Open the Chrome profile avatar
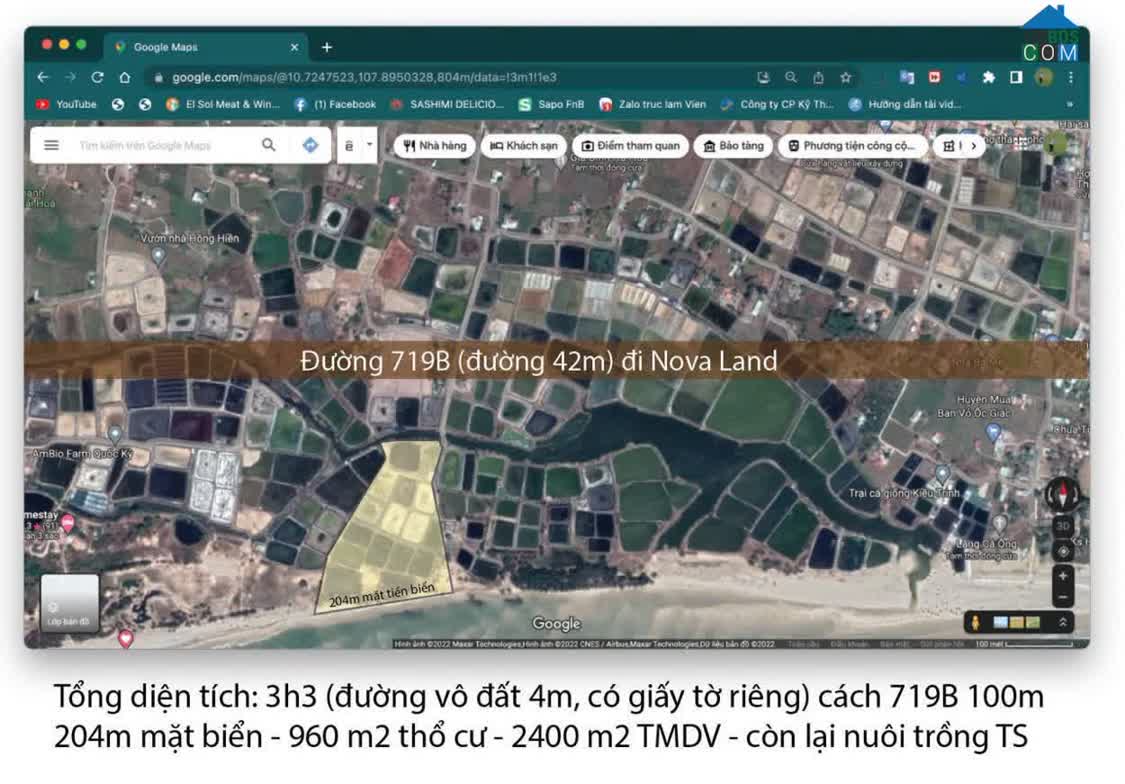Image resolution: width=1125 pixels, height=784 pixels. (x=1044, y=77)
